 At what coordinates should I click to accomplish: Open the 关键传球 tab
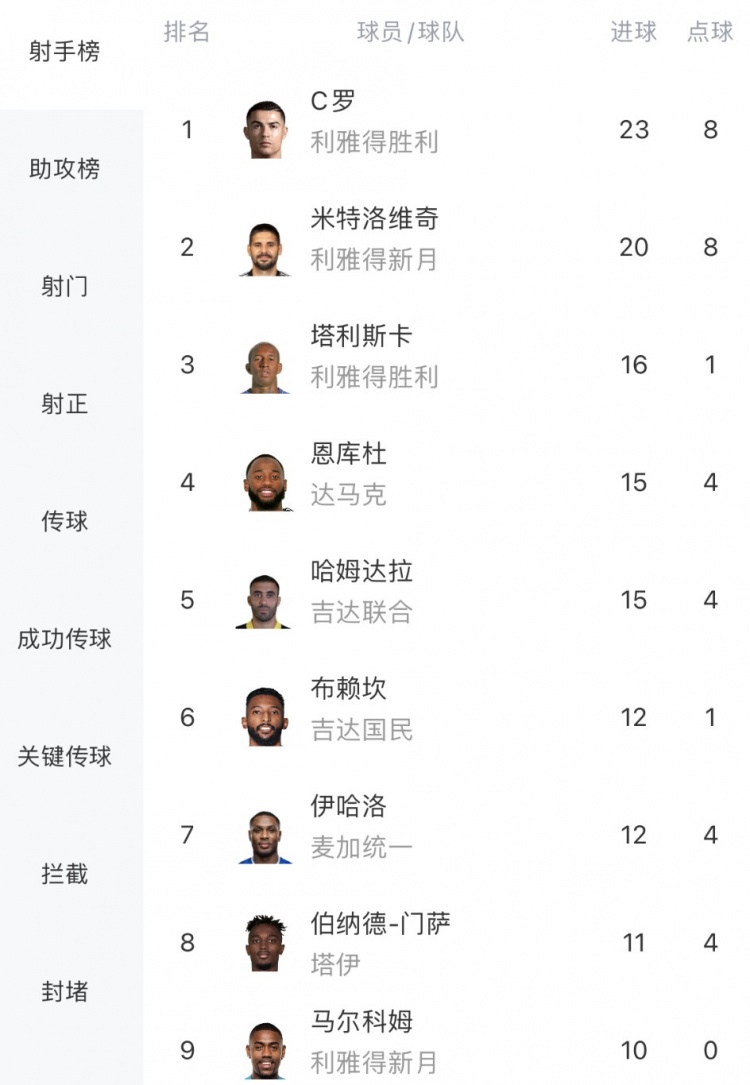coord(65,756)
